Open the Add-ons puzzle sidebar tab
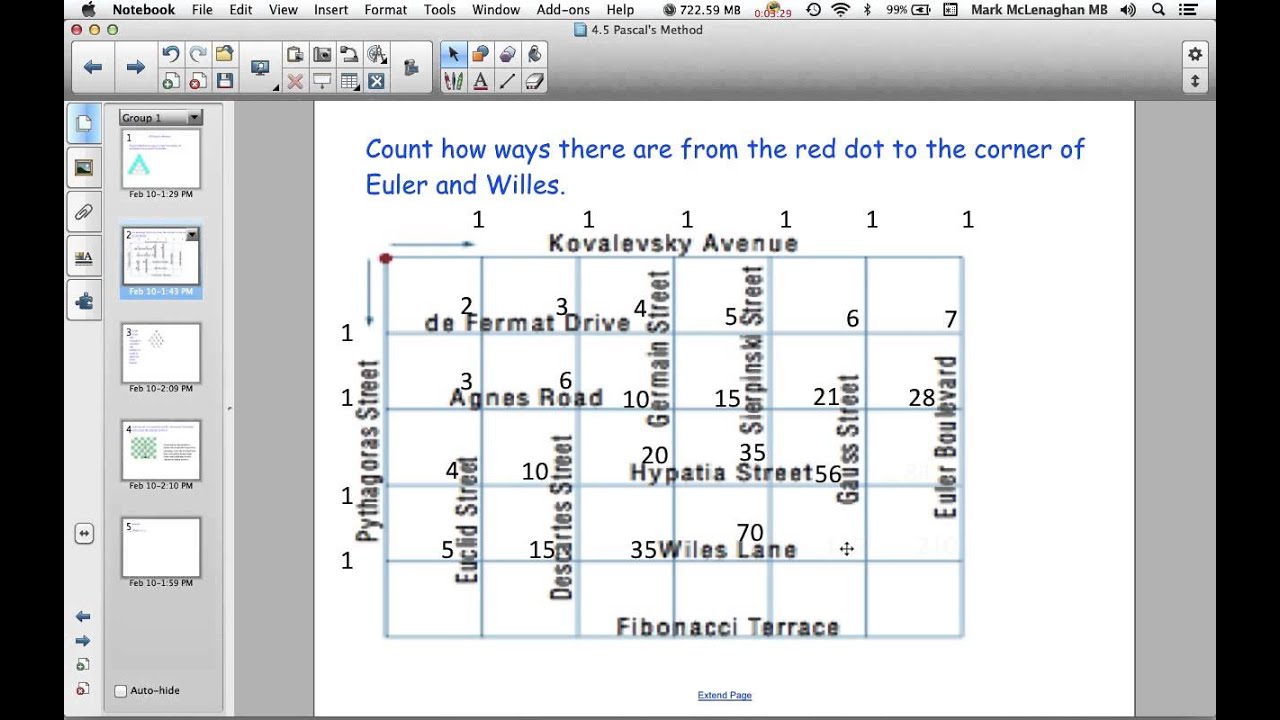The width and height of the screenshot is (1280, 720). 84,300
